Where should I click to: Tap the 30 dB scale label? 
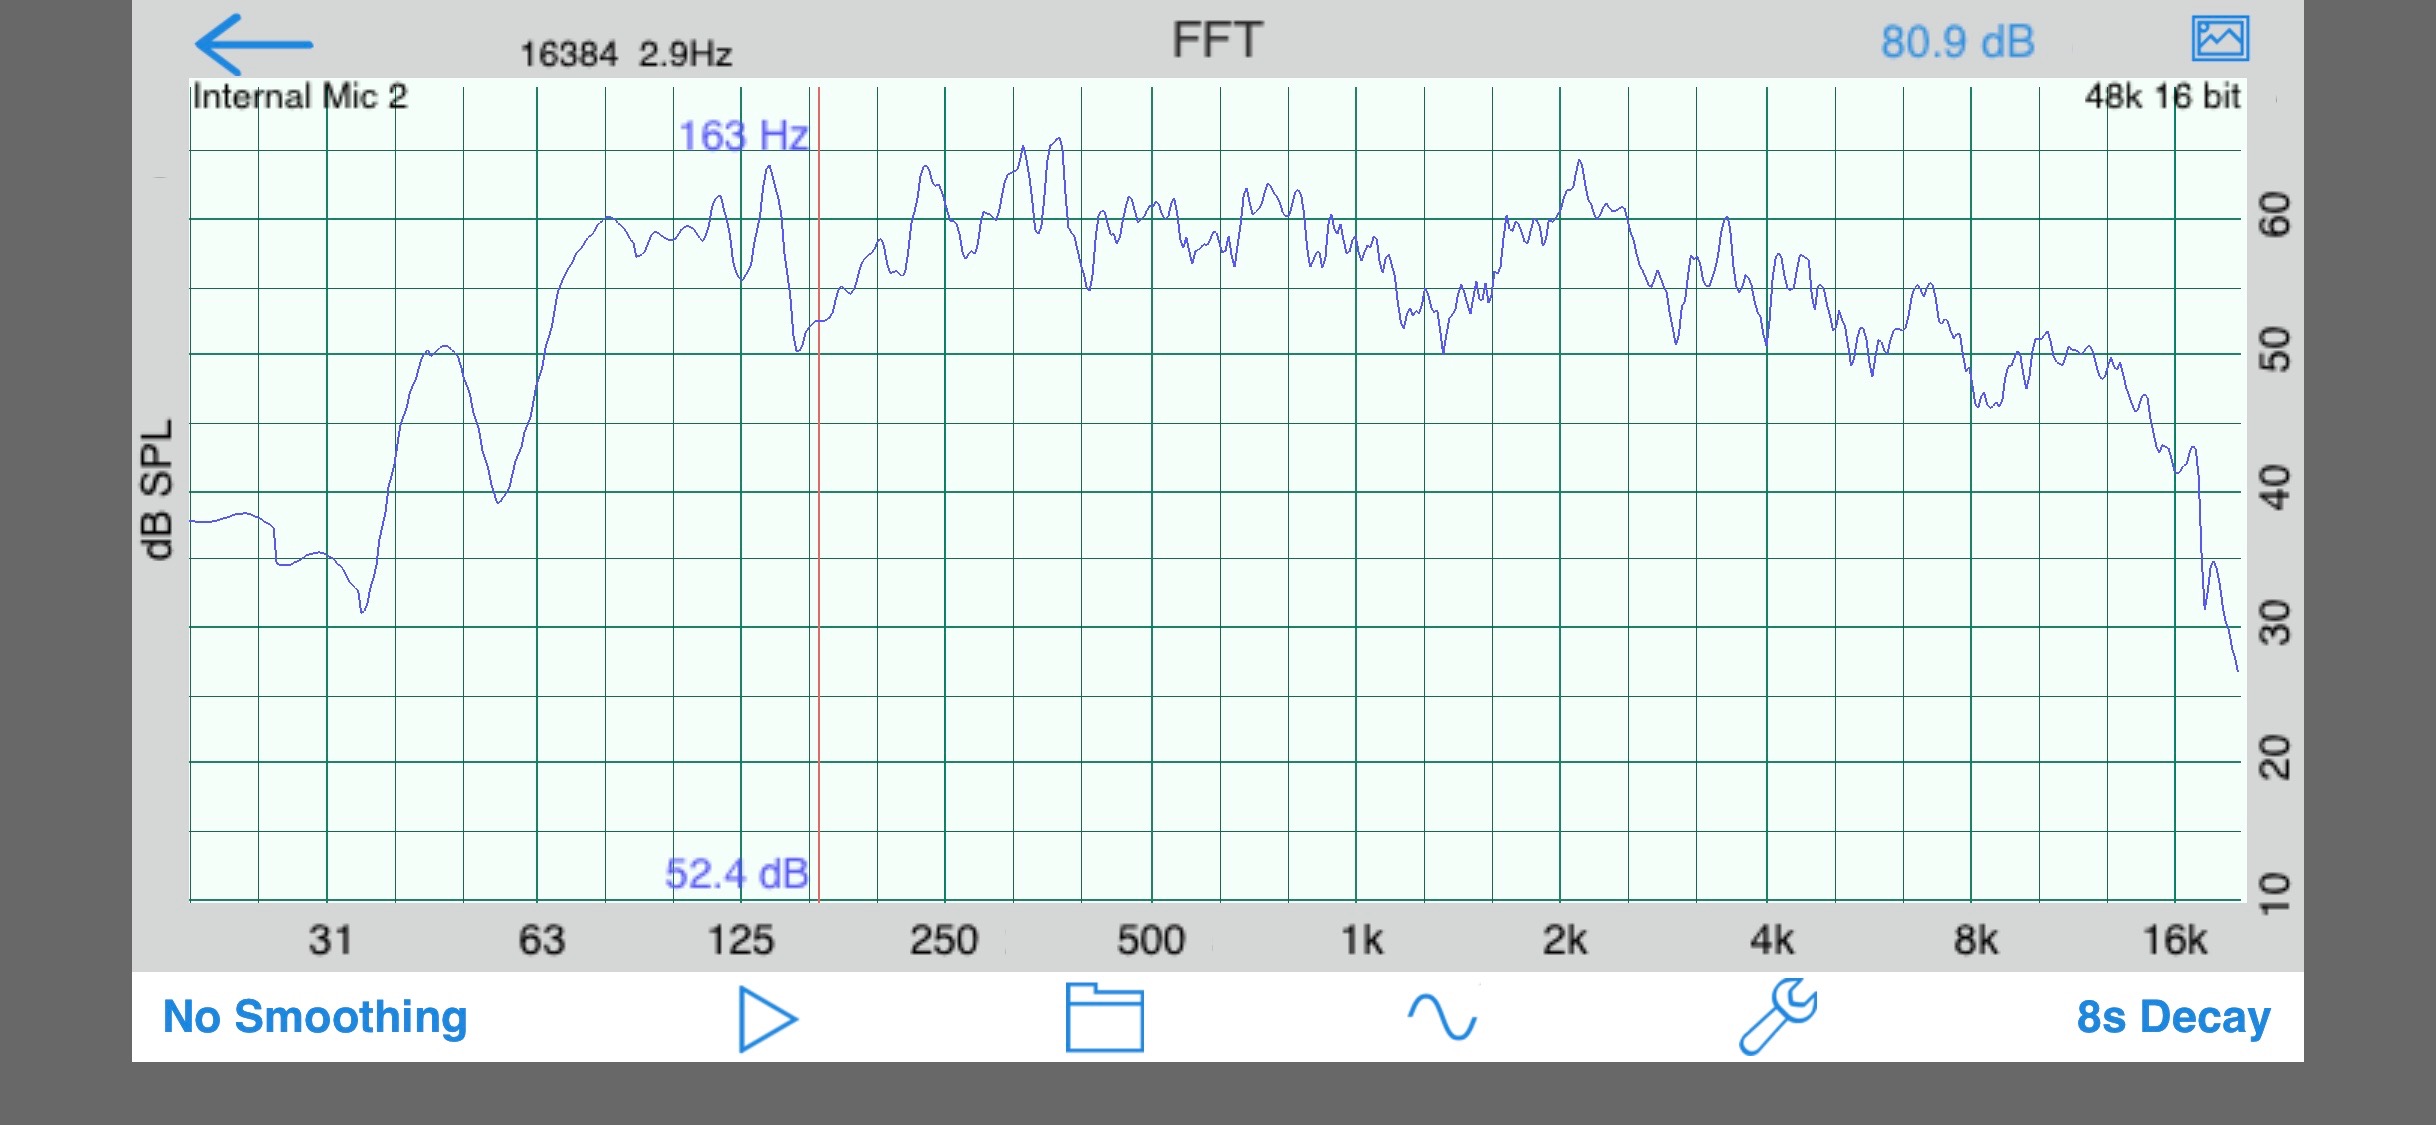click(2275, 623)
